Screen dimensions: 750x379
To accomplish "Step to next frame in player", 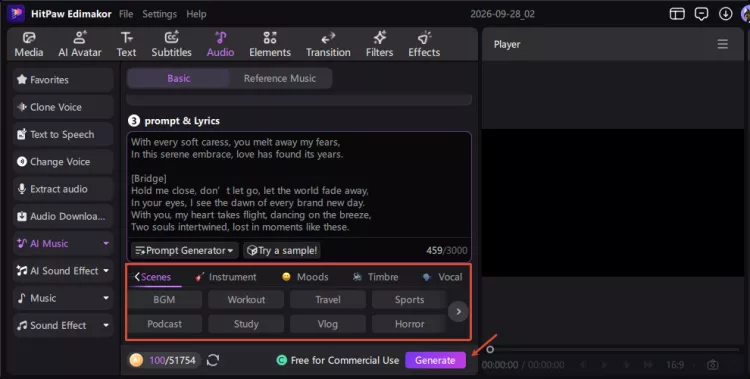I will click(x=626, y=365).
